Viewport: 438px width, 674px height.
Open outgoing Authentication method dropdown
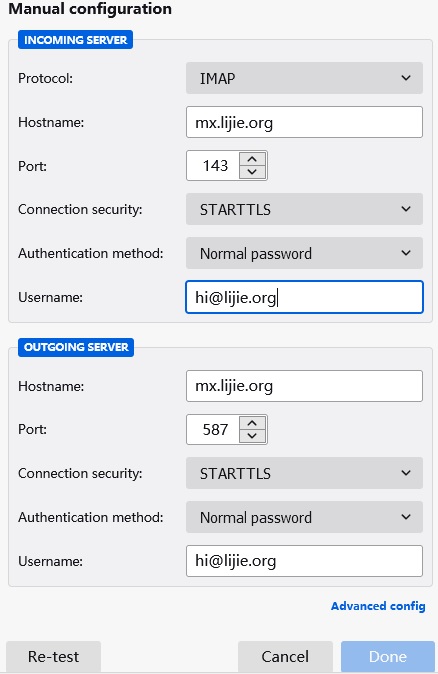[x=304, y=517]
